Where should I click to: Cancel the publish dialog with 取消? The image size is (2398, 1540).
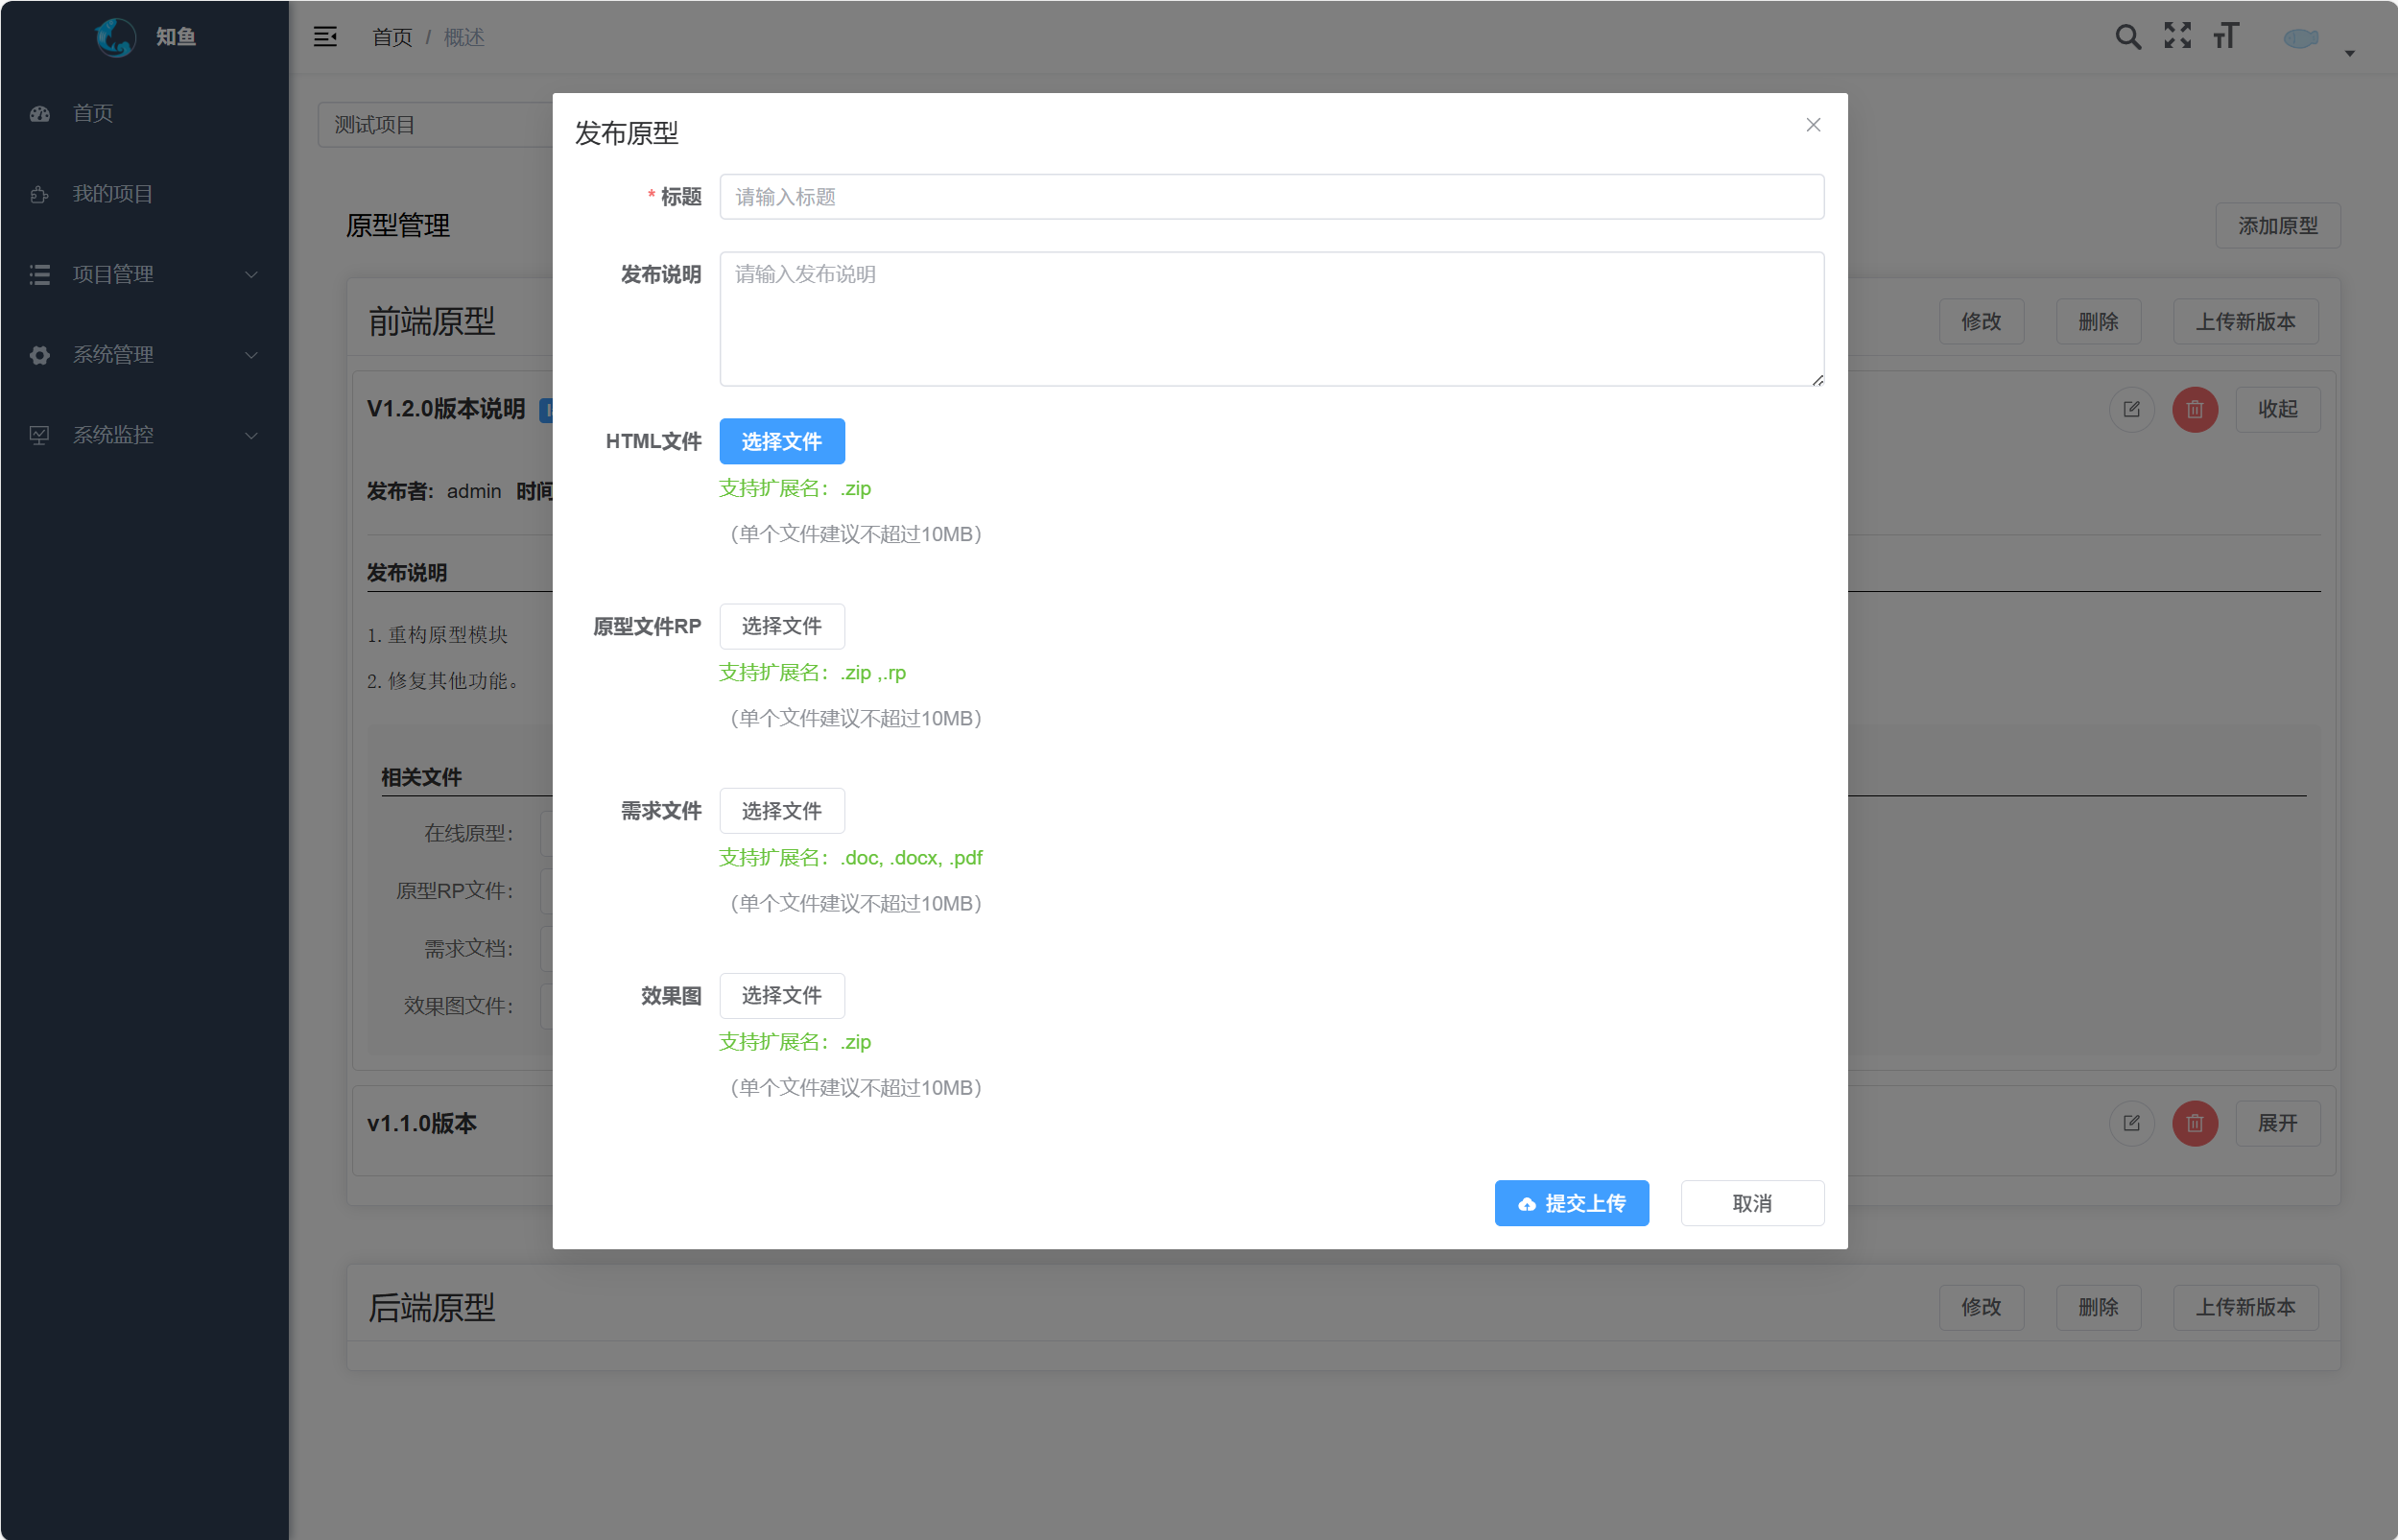point(1751,1203)
